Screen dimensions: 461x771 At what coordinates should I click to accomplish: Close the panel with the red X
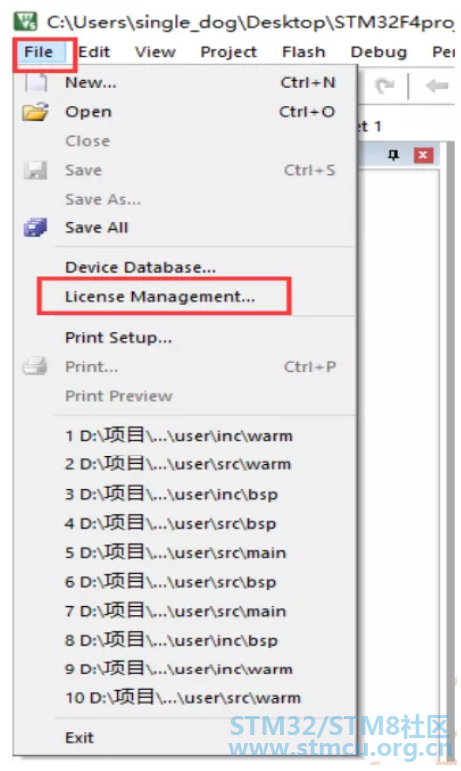(x=423, y=155)
